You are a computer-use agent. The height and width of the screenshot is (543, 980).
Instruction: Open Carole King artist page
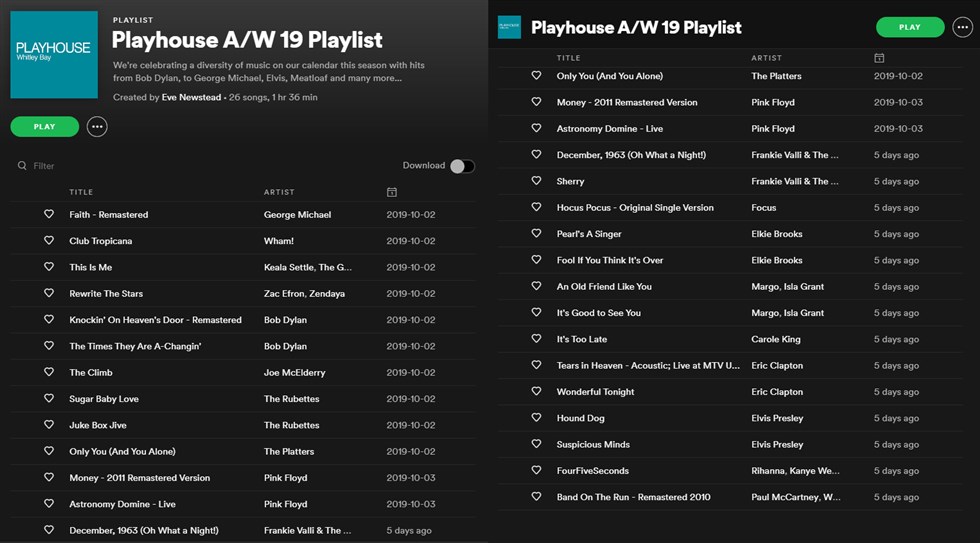776,339
